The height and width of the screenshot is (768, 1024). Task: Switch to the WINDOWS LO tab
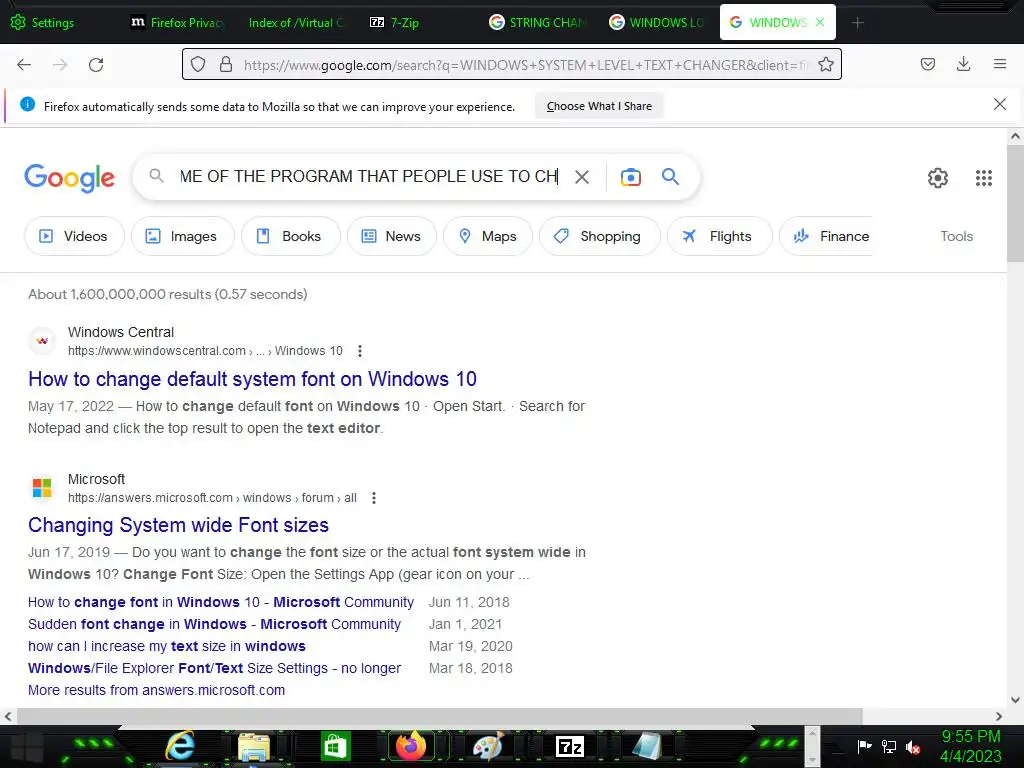656,22
